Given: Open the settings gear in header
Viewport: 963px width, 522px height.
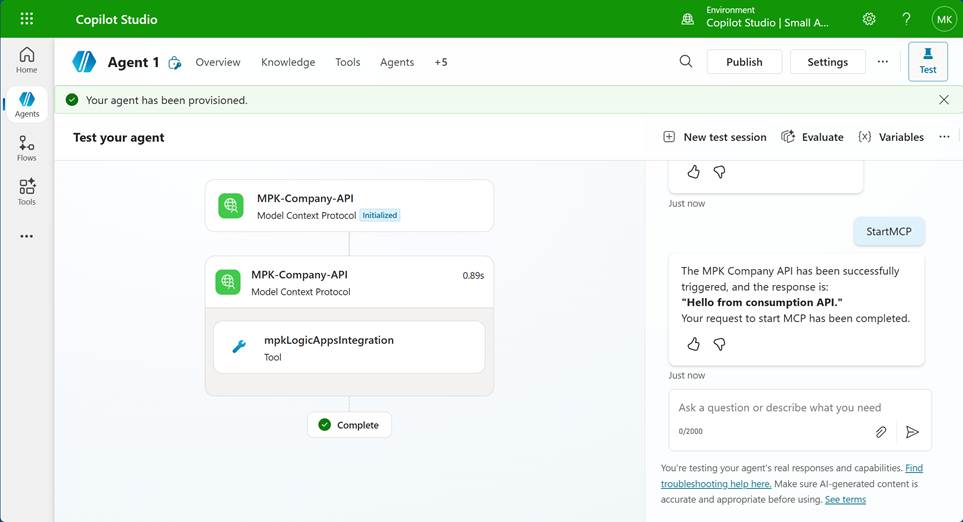Looking at the screenshot, I should pos(869,19).
